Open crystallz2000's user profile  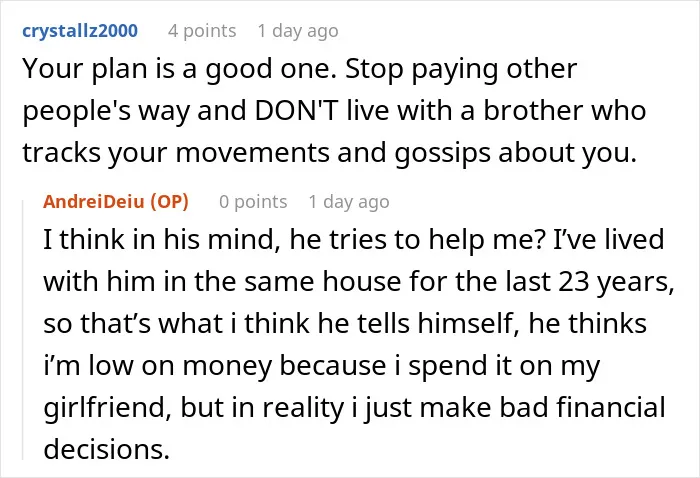click(80, 31)
